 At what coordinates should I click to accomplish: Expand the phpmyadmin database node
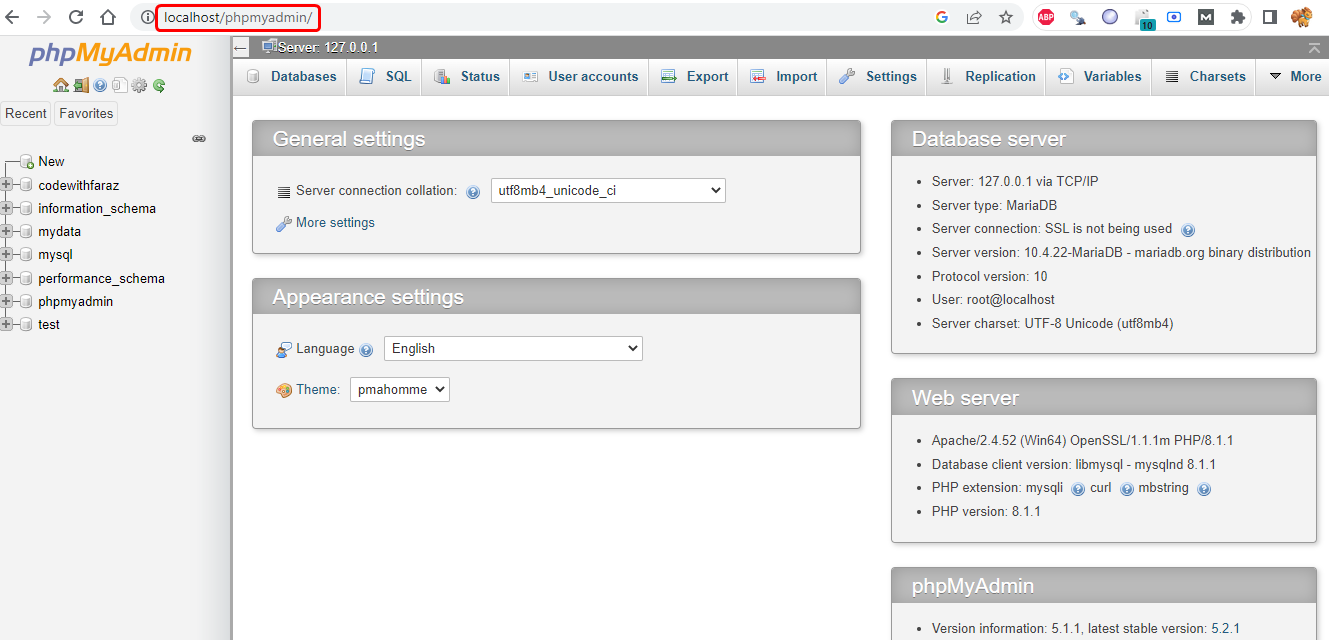coord(7,301)
